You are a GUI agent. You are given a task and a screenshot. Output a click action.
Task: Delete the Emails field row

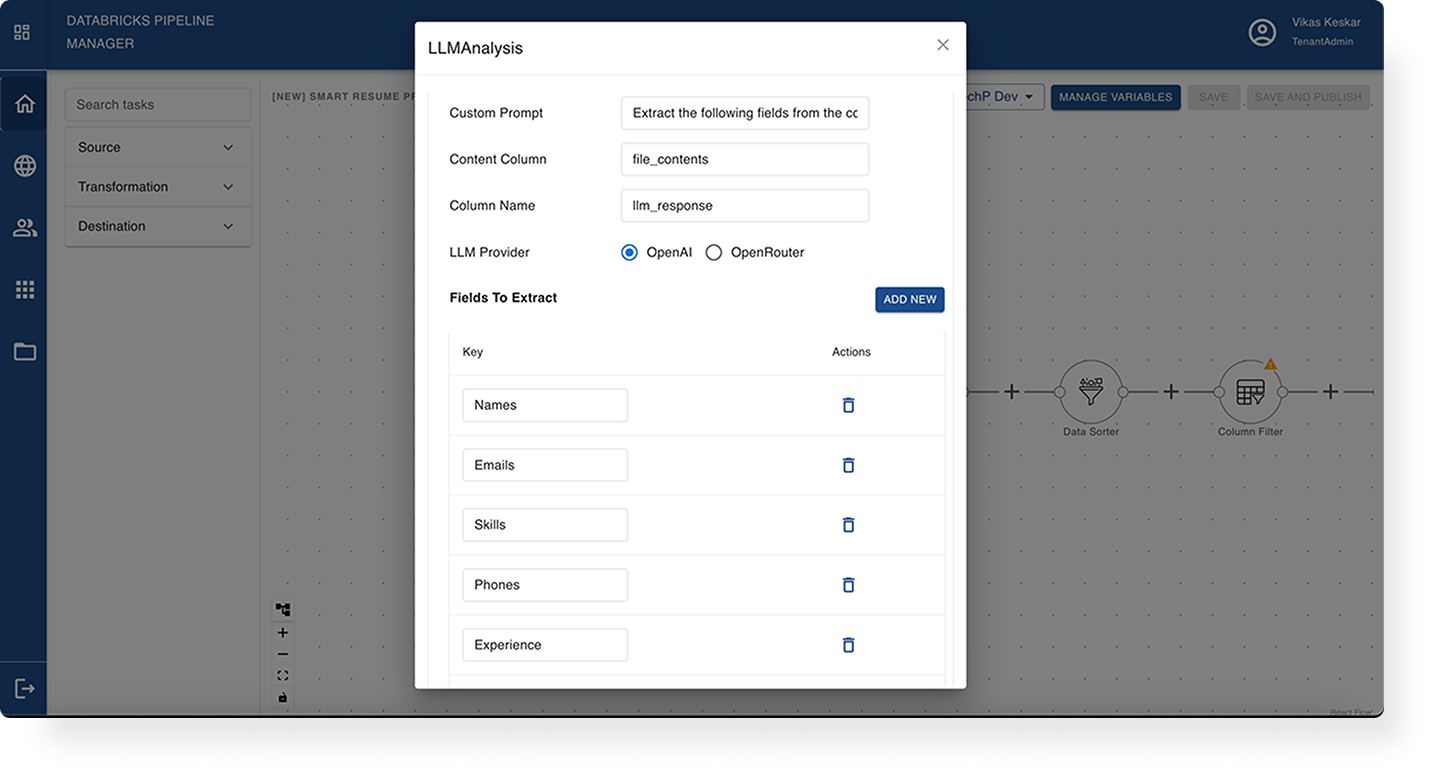(848, 465)
